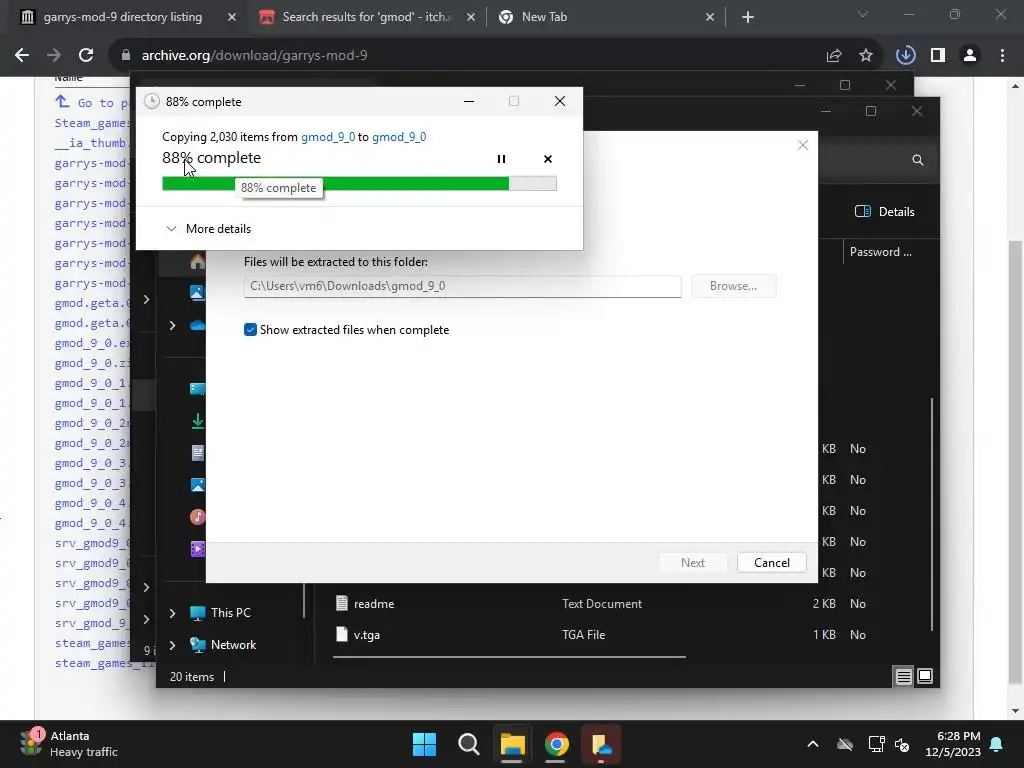
Task: Open destination gmod_9_0 link in copy dialog
Action: pos(399,136)
